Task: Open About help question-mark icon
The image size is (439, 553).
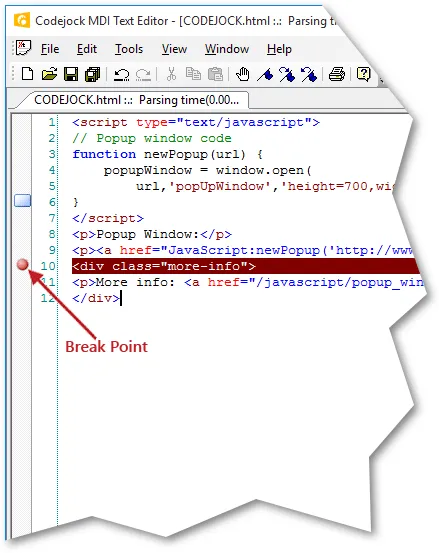Action: click(364, 74)
